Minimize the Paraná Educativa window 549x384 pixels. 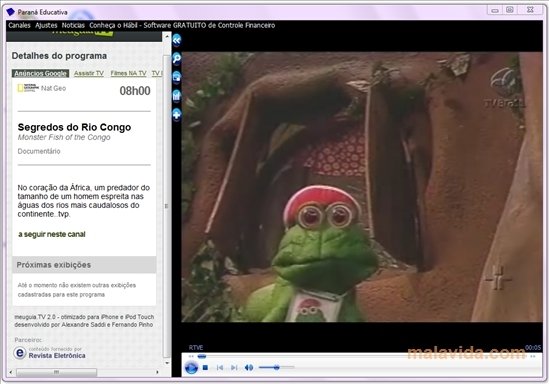coord(495,10)
